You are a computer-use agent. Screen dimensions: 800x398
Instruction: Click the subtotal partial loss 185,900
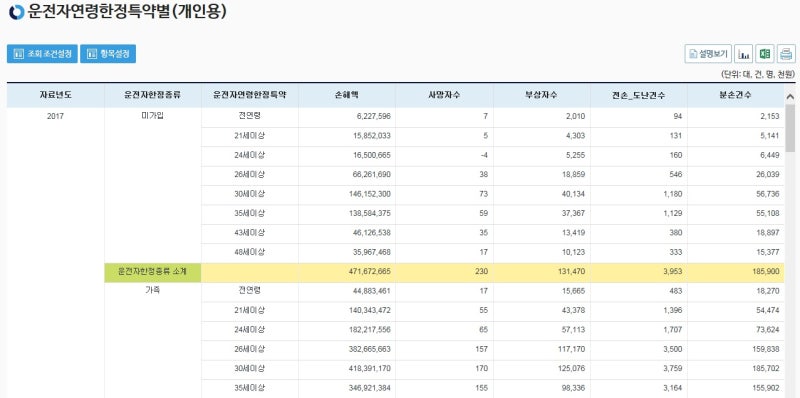[766, 272]
